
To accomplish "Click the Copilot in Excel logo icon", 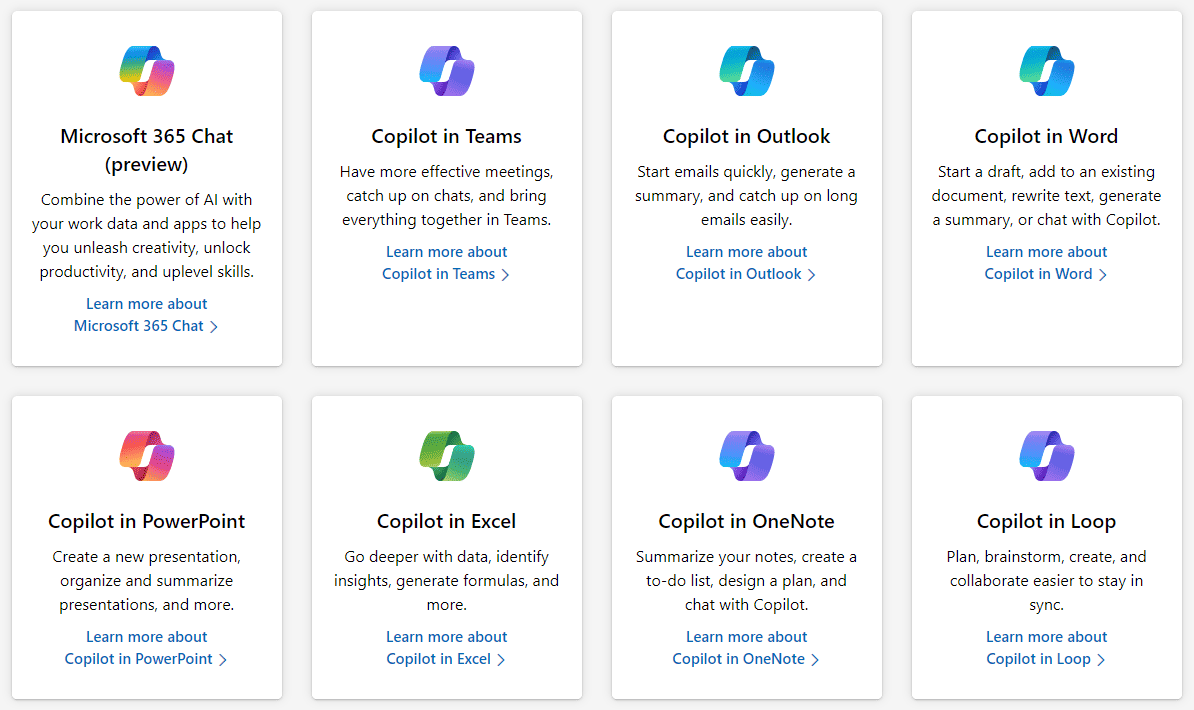I will pyautogui.click(x=447, y=456).
